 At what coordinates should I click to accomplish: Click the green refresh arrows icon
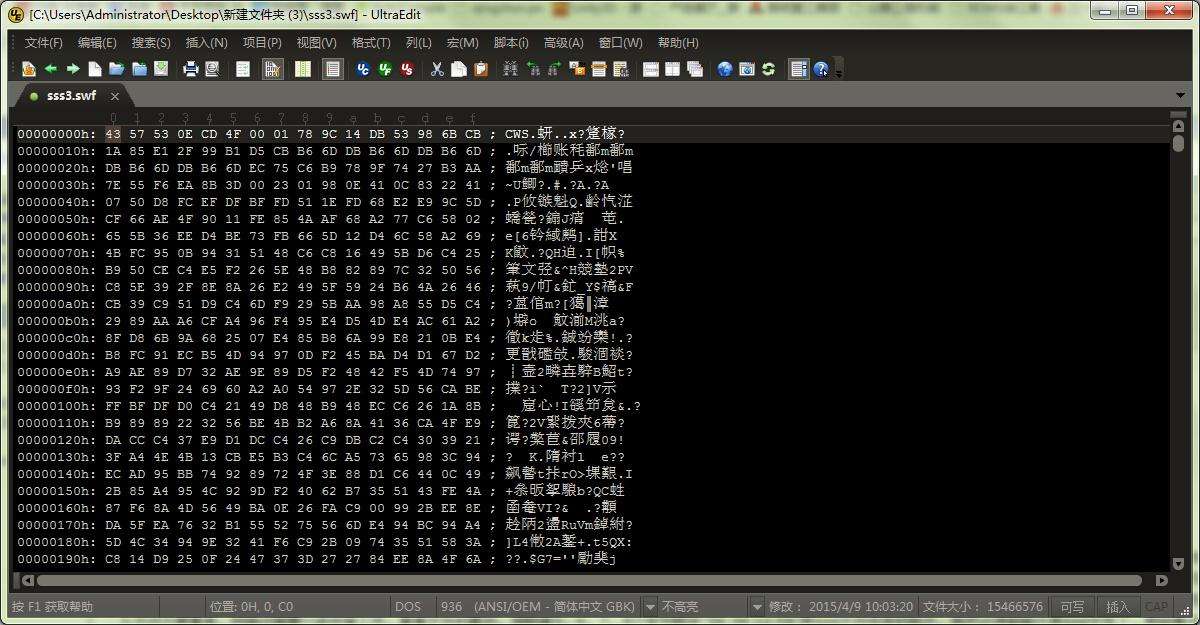(769, 69)
